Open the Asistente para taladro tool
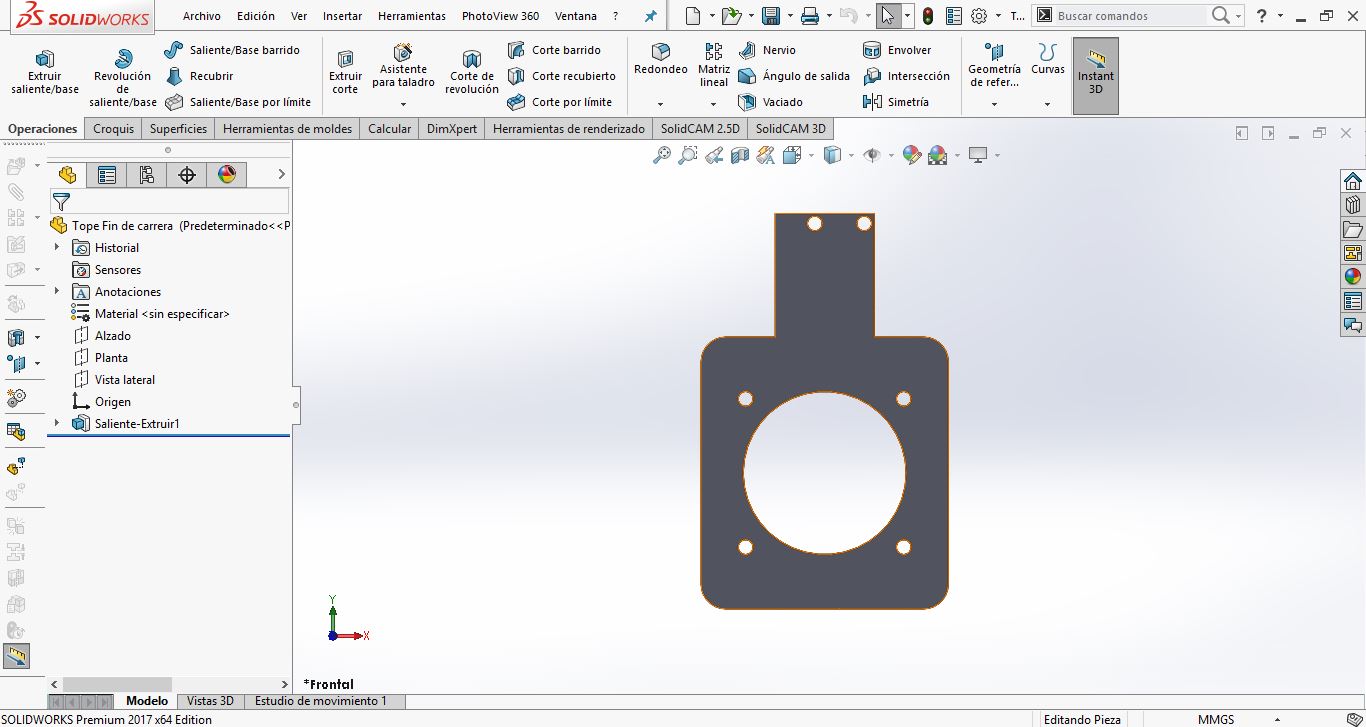Image resolution: width=1366 pixels, height=727 pixels. tap(403, 66)
